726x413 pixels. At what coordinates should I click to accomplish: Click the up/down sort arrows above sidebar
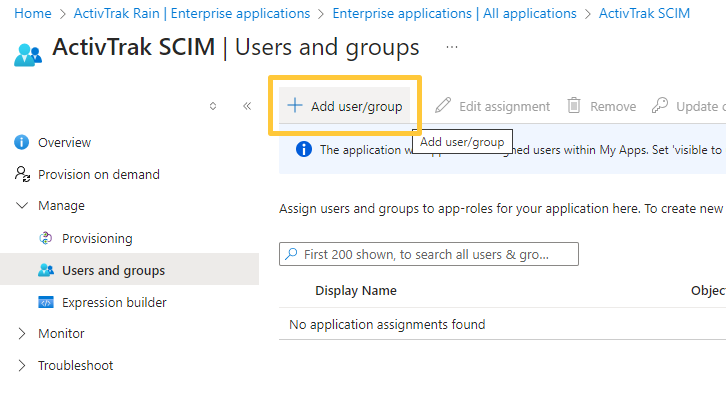pos(213,106)
